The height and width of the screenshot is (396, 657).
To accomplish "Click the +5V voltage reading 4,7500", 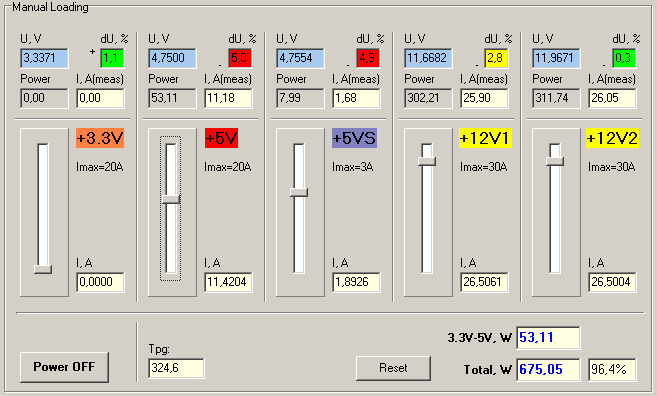I will (x=172, y=58).
